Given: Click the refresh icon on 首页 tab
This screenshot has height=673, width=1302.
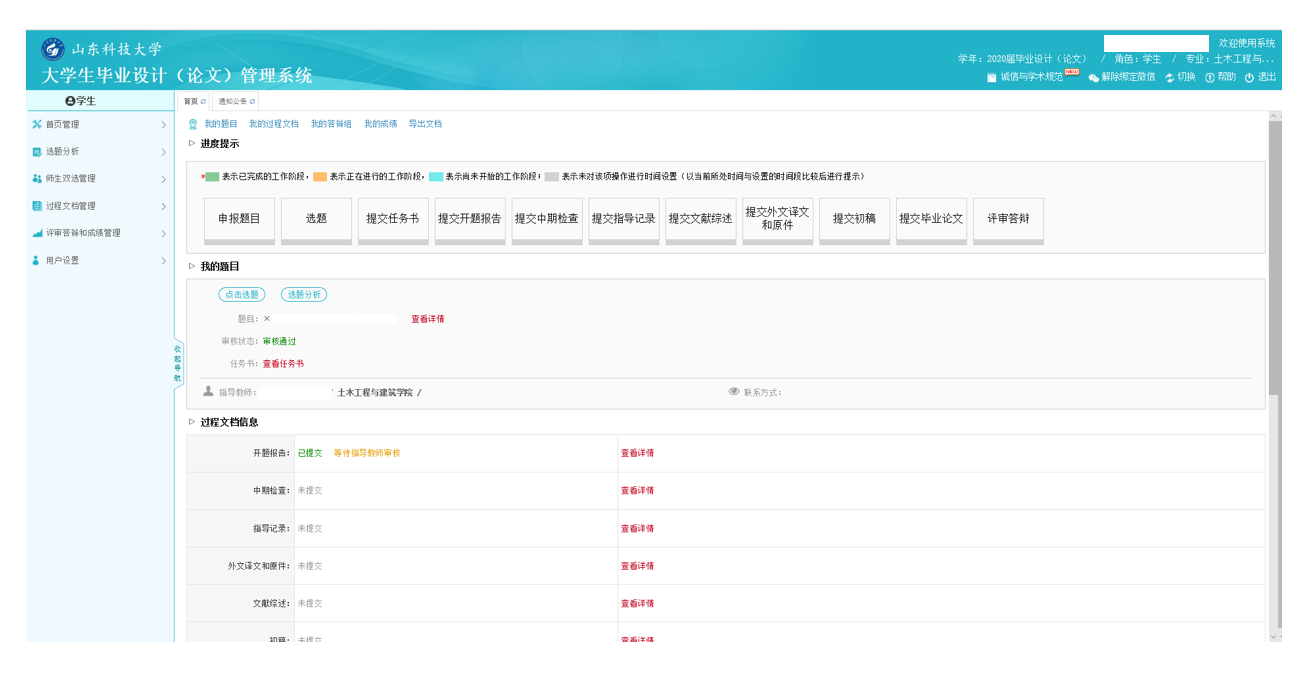Looking at the screenshot, I should pyautogui.click(x=203, y=102).
